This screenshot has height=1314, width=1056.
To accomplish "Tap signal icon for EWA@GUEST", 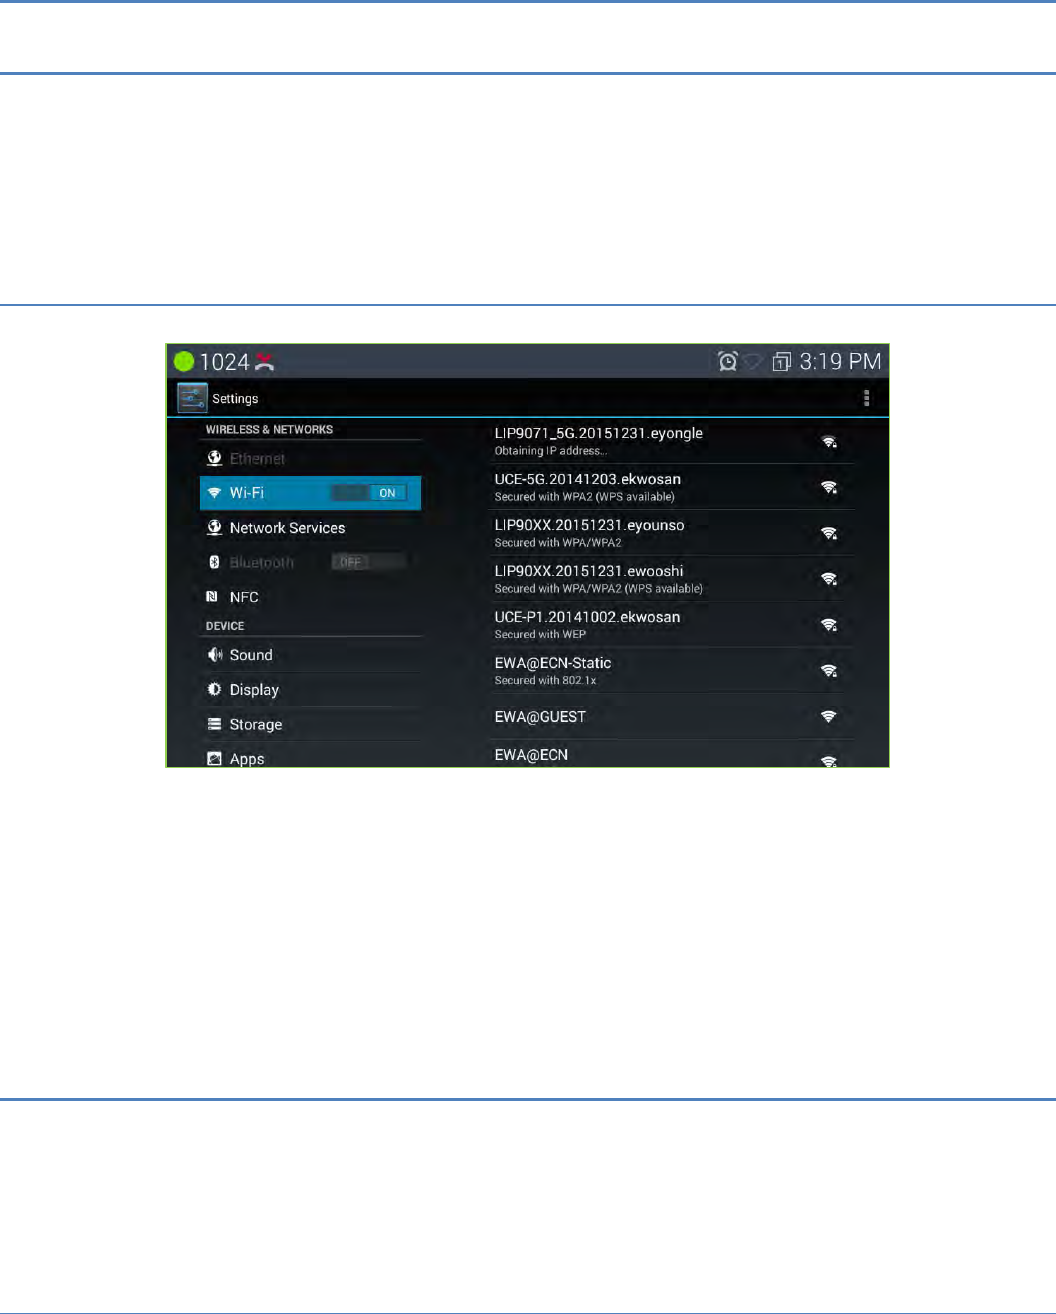I will pyautogui.click(x=829, y=716).
